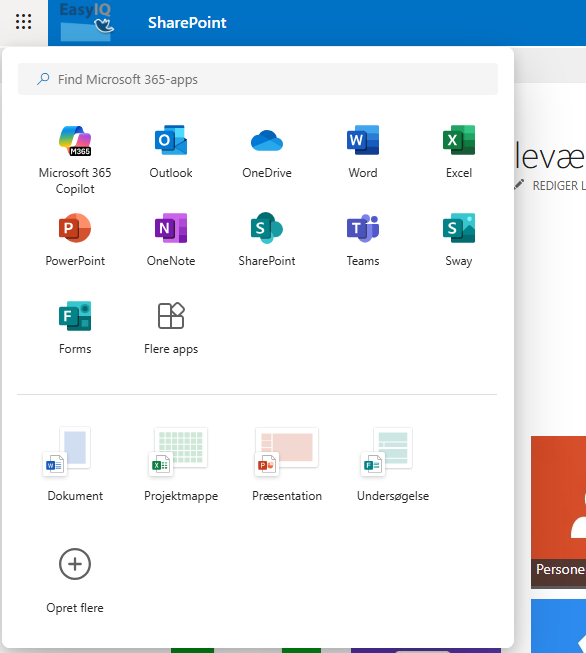Open the Microsoft 365 Copilot app
The width and height of the screenshot is (586, 653).
pyautogui.click(x=75, y=160)
